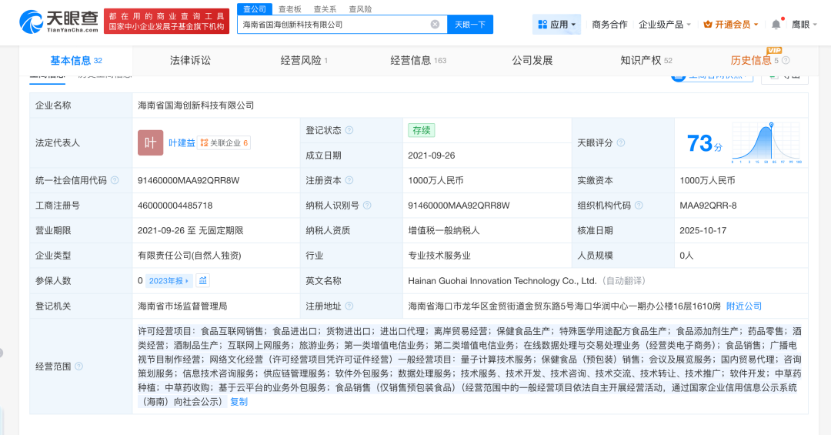
Task: Click the legal representative avatar 叶
Action: [150, 143]
